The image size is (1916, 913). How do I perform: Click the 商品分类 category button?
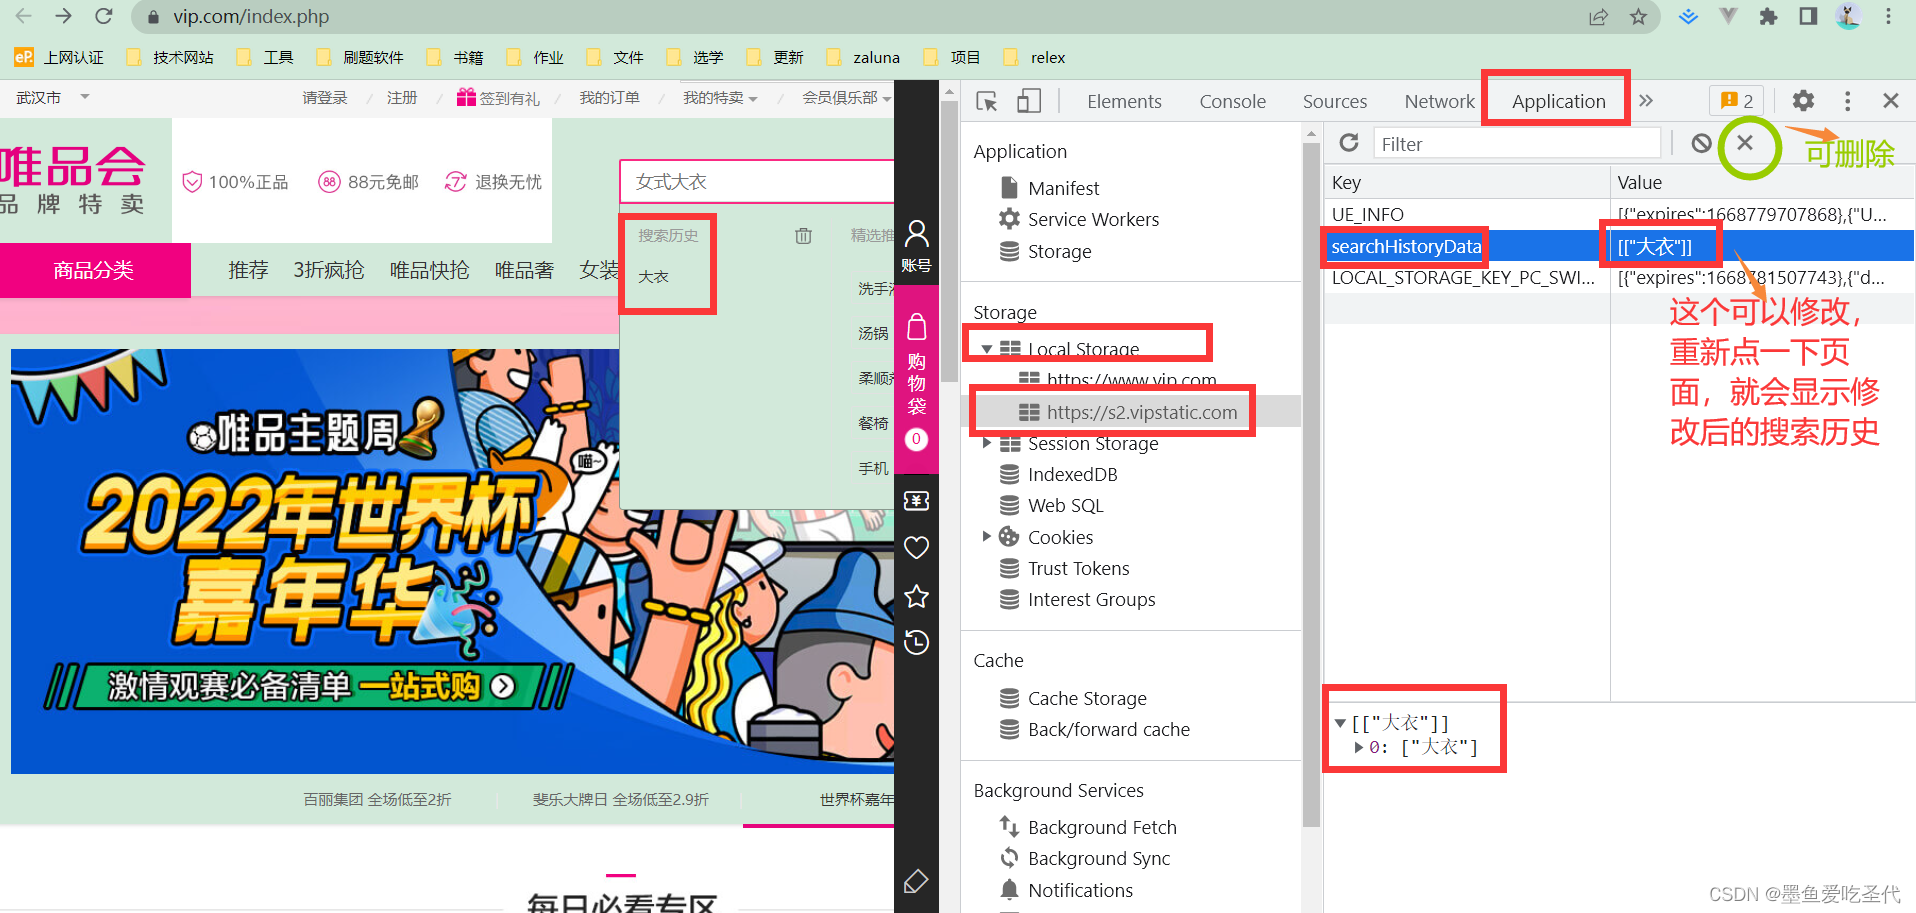coord(94,270)
